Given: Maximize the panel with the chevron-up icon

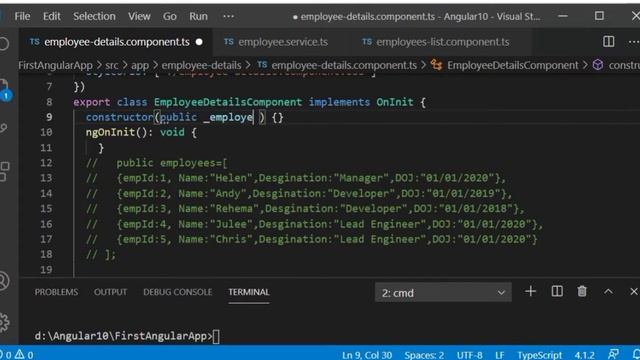Looking at the screenshot, I should 608,291.
